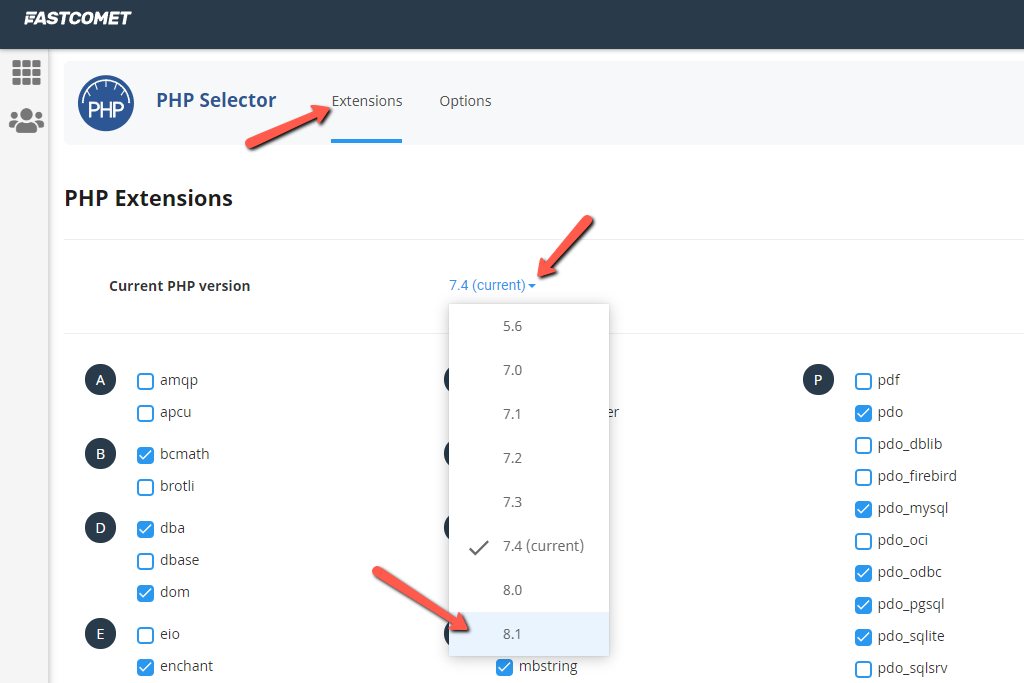
Task: Click the letter E section badge
Action: 100,634
